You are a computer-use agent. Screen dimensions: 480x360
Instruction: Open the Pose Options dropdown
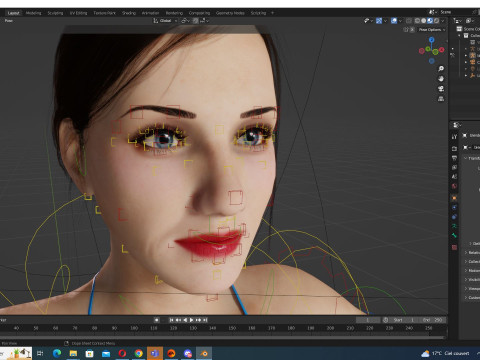tap(432, 30)
